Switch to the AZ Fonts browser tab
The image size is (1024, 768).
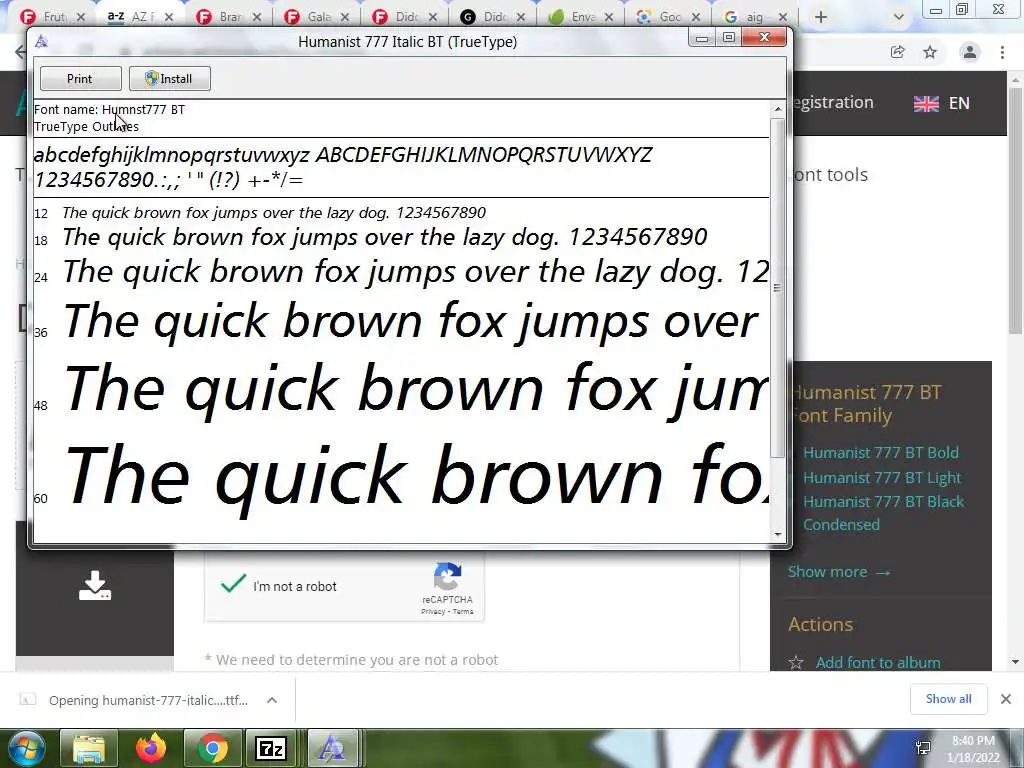[x=140, y=16]
